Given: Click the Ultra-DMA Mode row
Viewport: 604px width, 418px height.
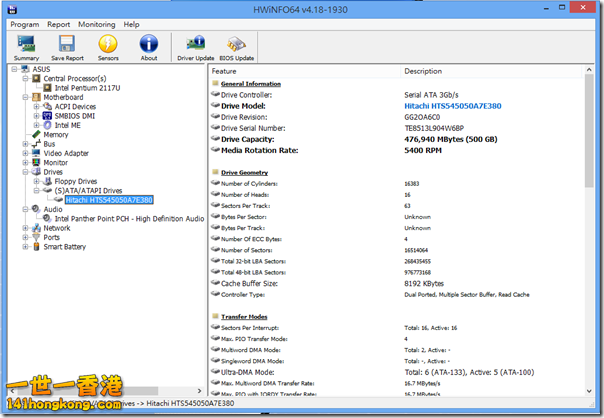Looking at the screenshot, I should pos(397,372).
